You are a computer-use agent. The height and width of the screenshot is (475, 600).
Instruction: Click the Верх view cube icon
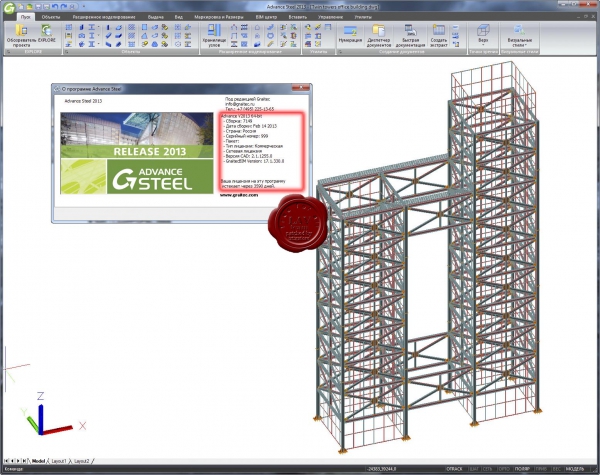pos(483,31)
